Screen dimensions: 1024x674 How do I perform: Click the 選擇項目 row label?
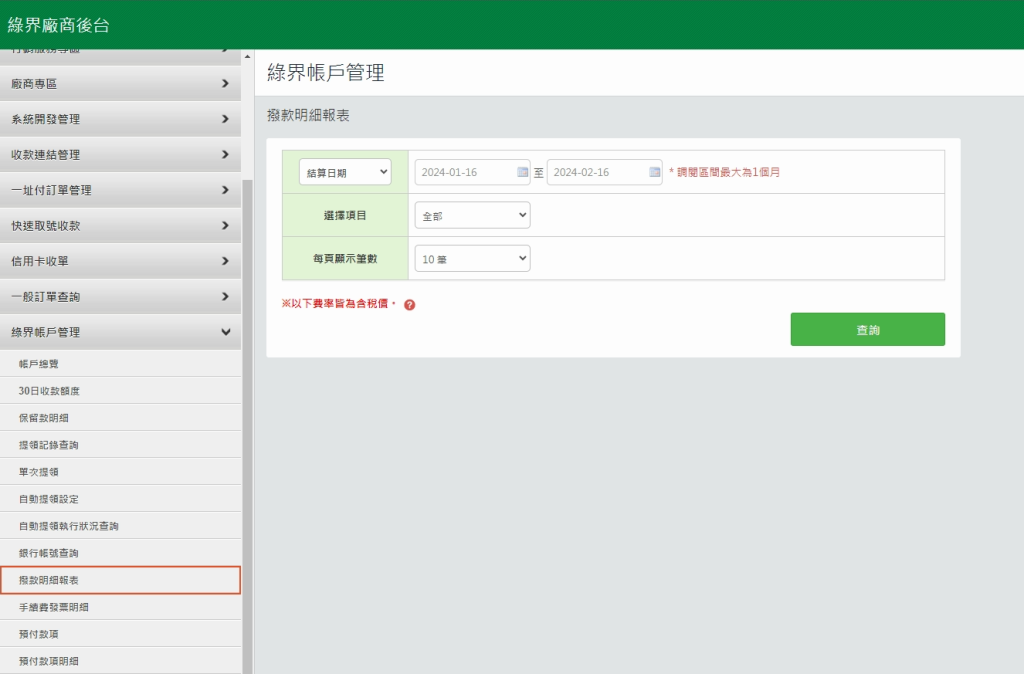point(345,216)
